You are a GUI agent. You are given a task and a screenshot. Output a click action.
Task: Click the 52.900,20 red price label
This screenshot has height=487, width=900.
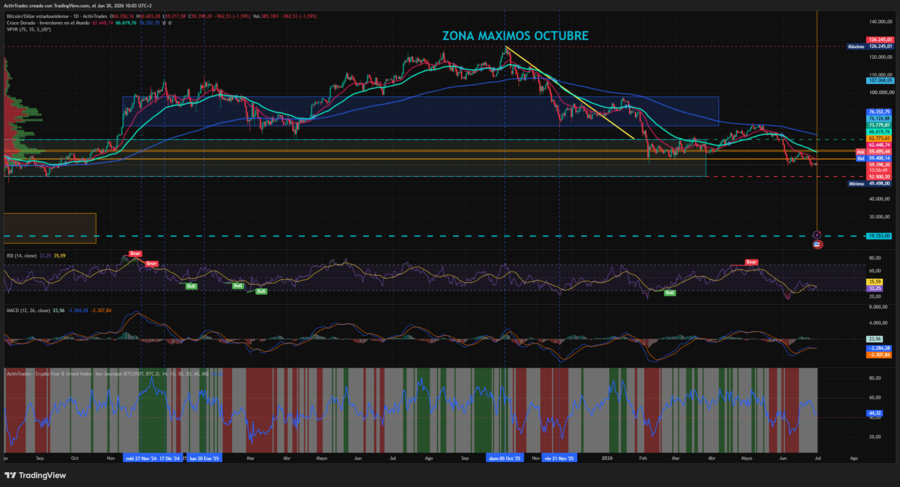[879, 177]
